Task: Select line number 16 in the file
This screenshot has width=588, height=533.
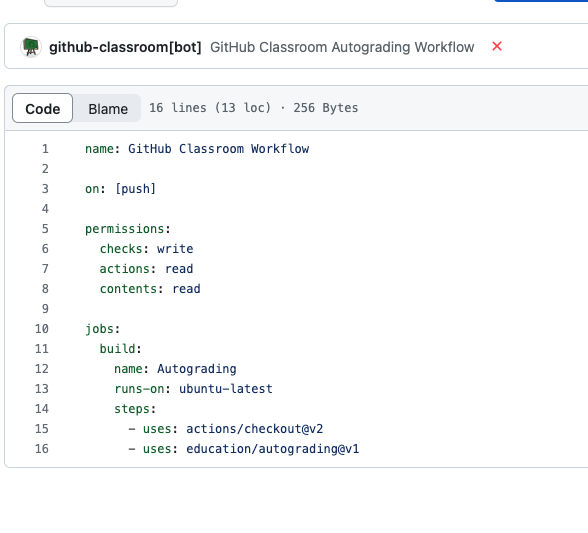Action: 42,449
